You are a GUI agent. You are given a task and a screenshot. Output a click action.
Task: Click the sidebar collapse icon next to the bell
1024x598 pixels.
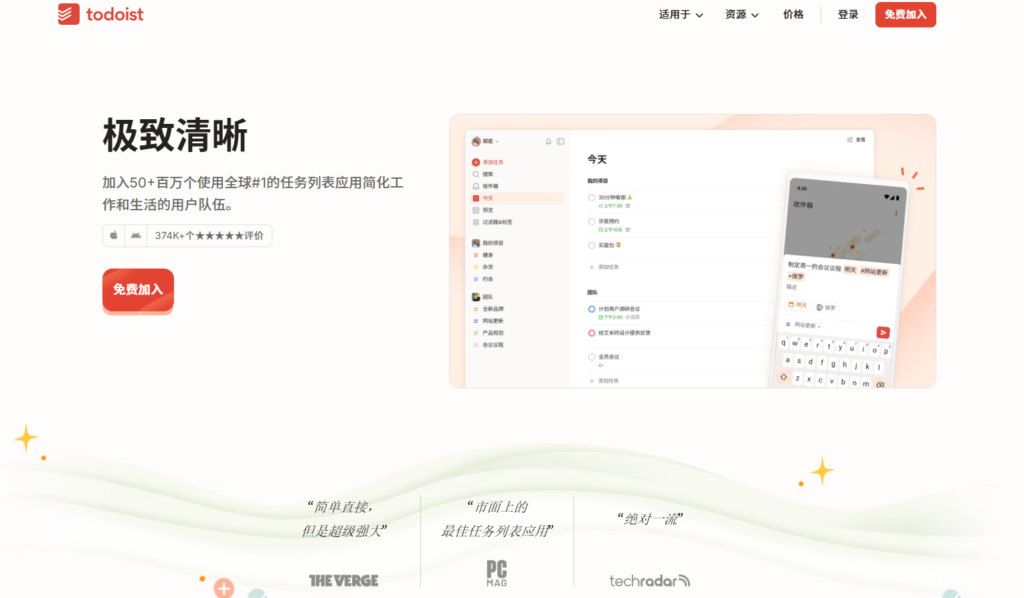pos(560,140)
